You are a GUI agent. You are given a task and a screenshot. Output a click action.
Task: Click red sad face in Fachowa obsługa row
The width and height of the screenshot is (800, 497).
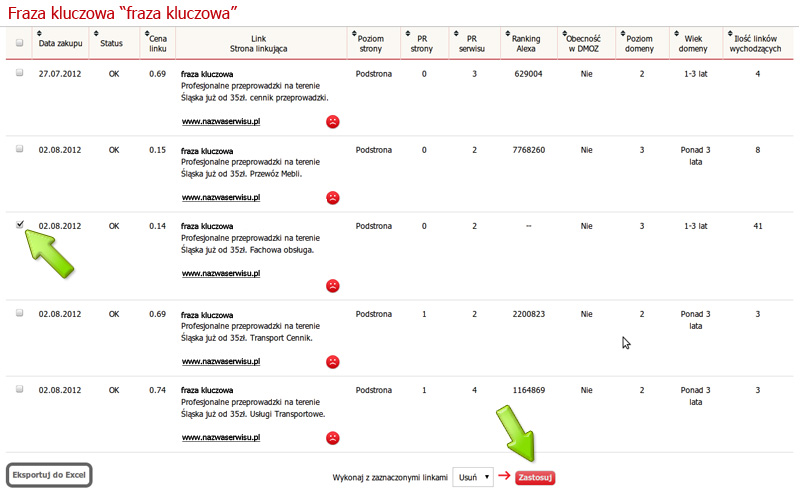(332, 285)
